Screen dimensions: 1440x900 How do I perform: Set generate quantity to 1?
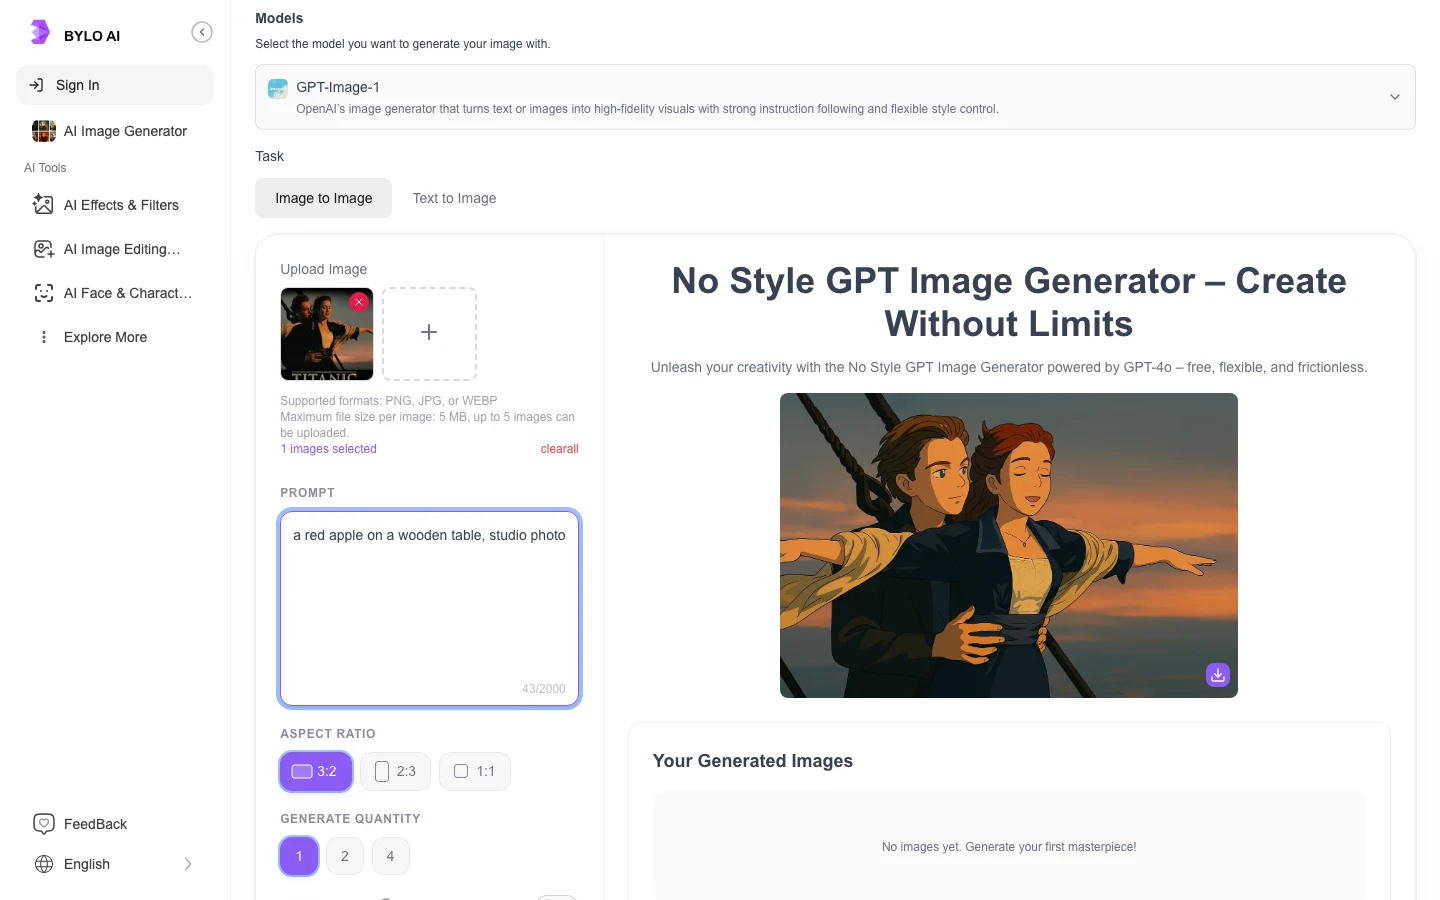point(299,856)
